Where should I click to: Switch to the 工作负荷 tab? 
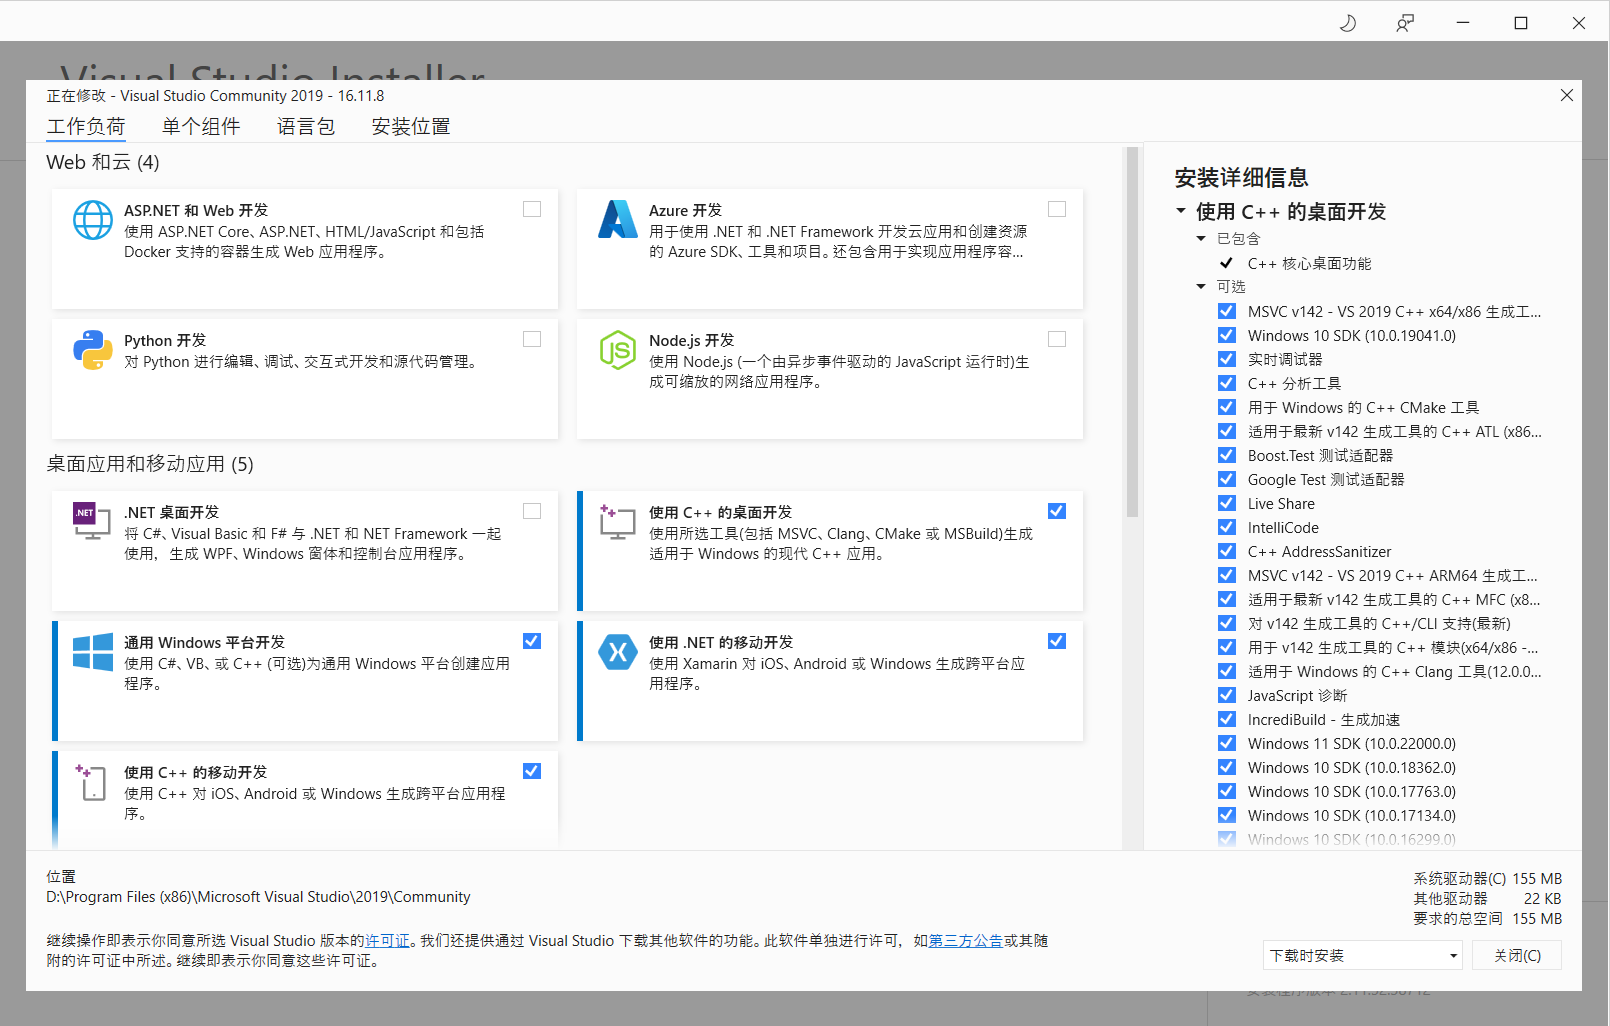86,127
